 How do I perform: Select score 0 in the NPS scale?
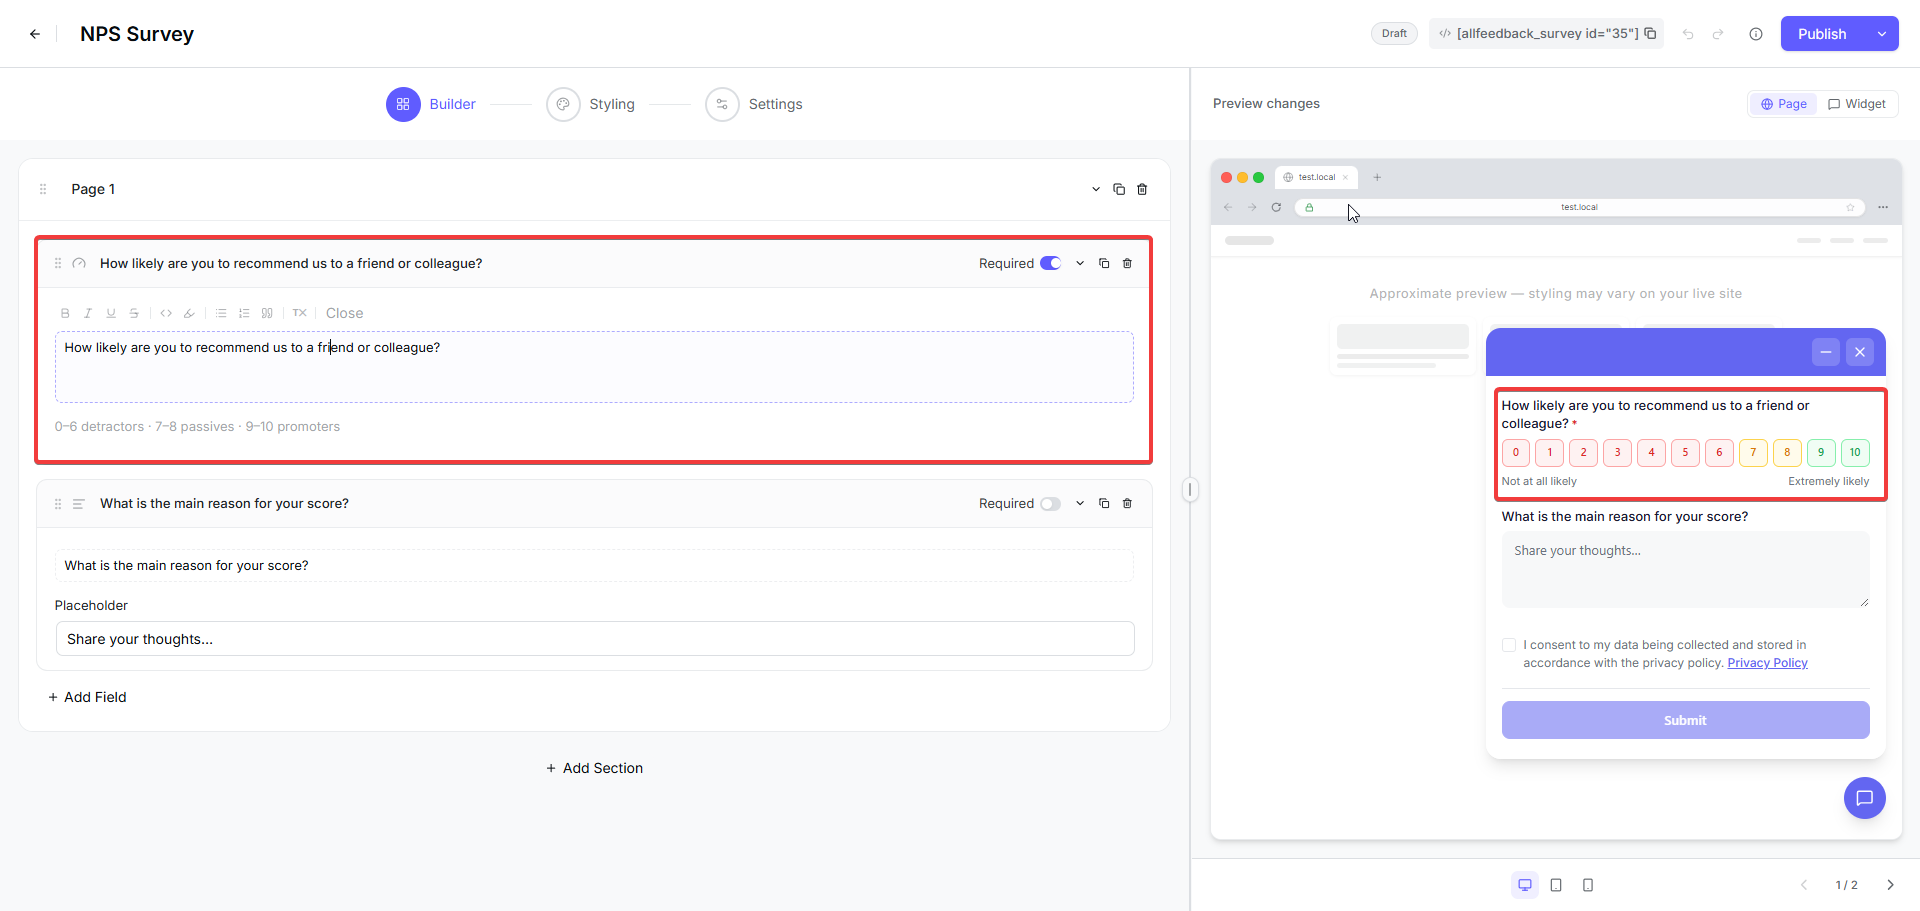coord(1516,453)
